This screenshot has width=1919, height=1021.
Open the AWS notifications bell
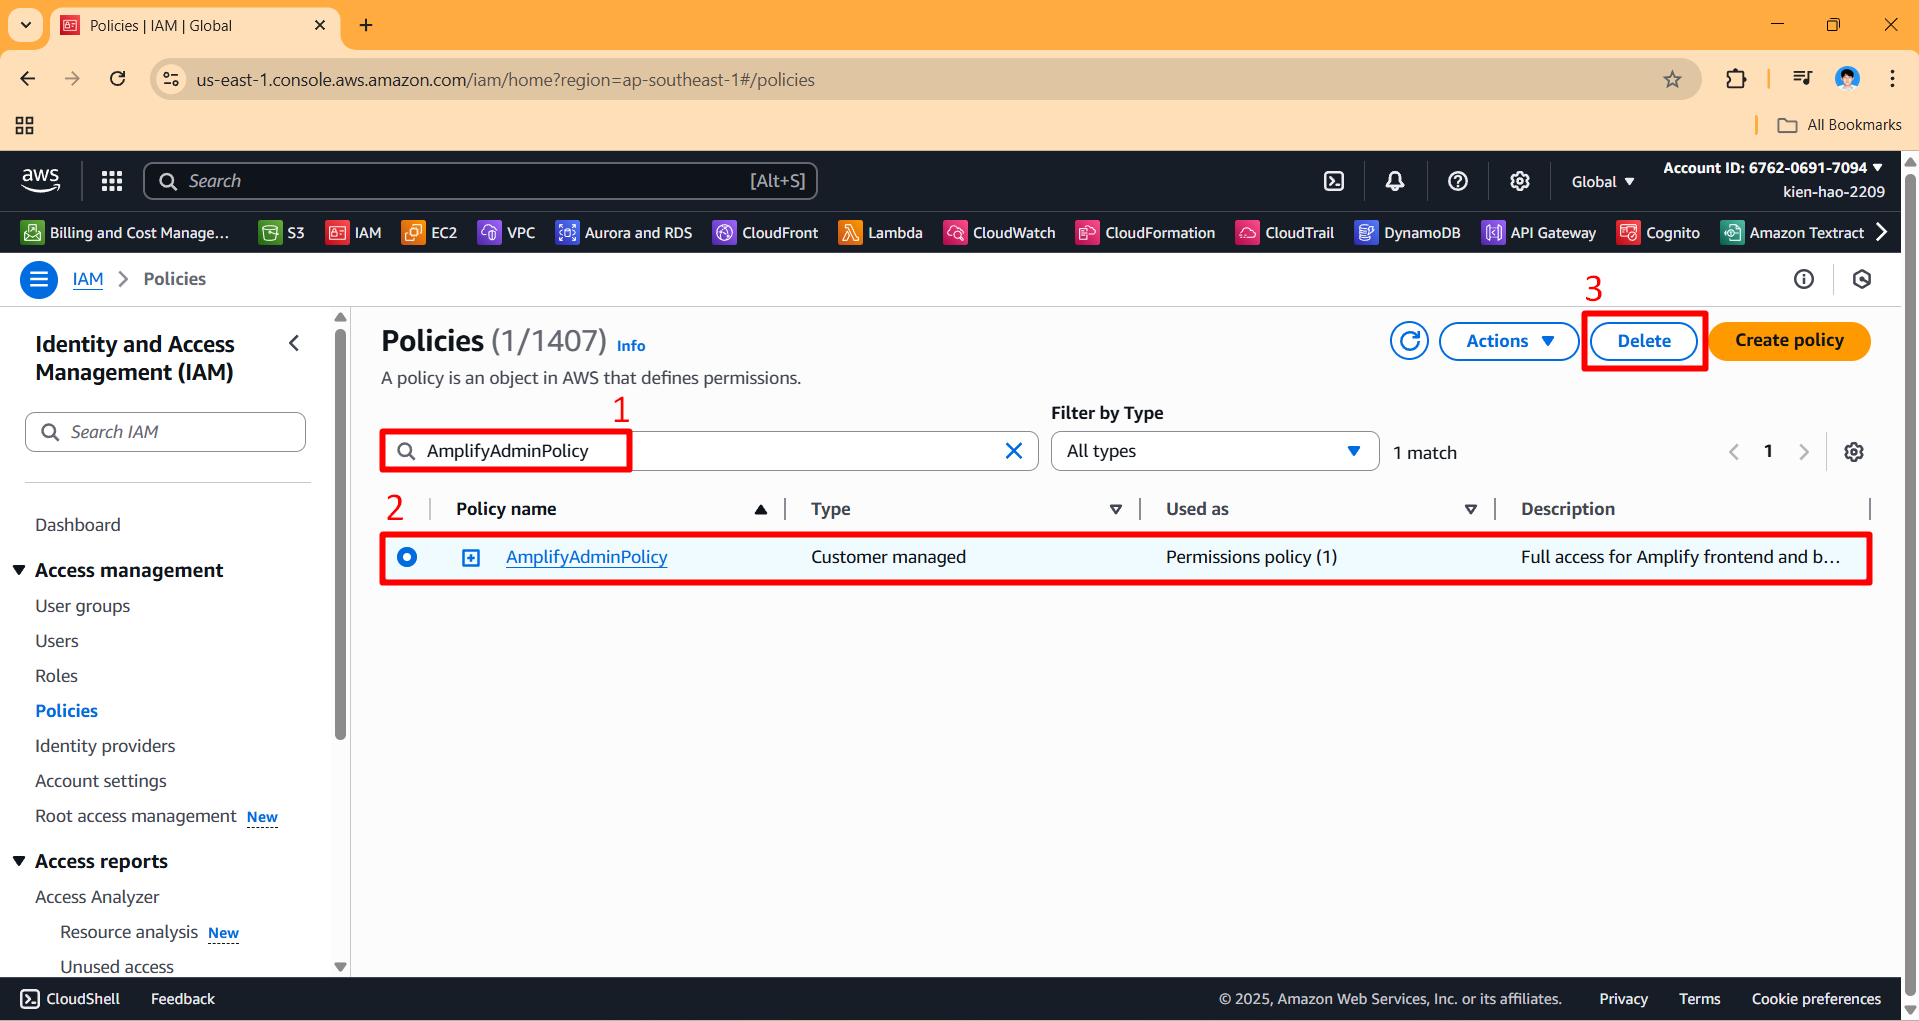pos(1395,181)
